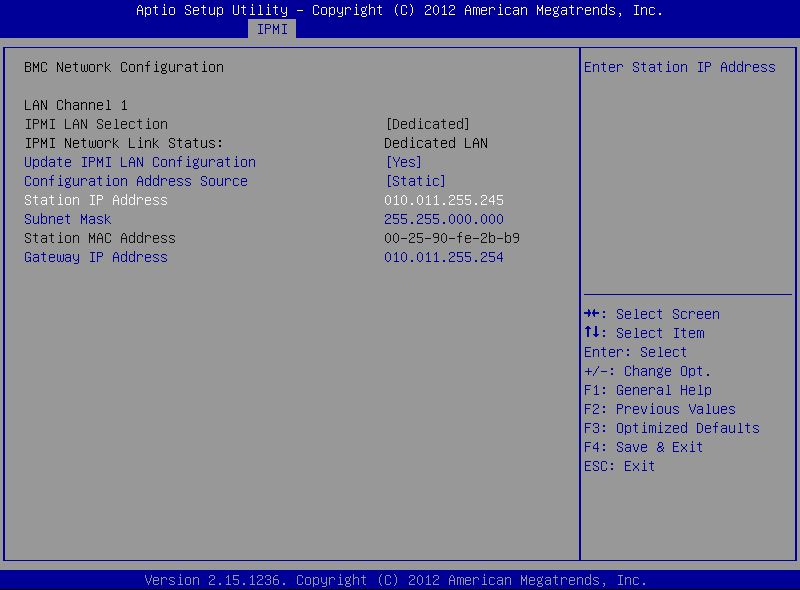Highlight the Station IP Address label
800x590 pixels.
(96, 200)
